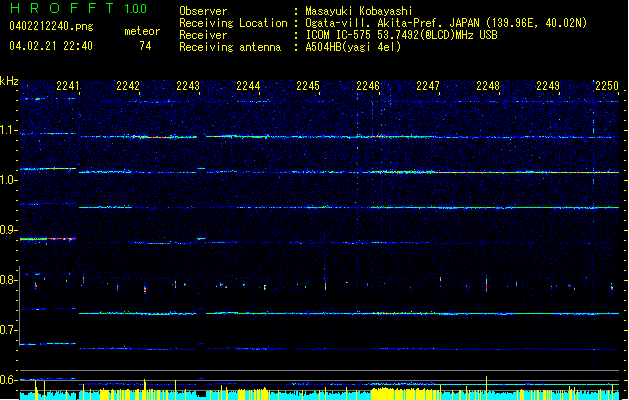Image resolution: width=629 pixels, height=400 pixels.
Task: Select the 2245 time label
Action: point(308,87)
